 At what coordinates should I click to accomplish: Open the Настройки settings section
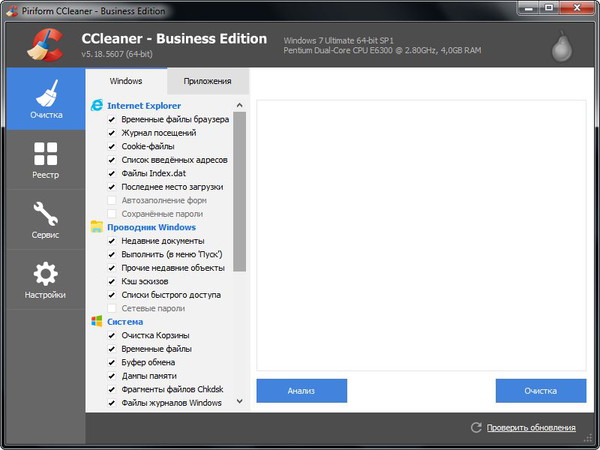(46, 280)
